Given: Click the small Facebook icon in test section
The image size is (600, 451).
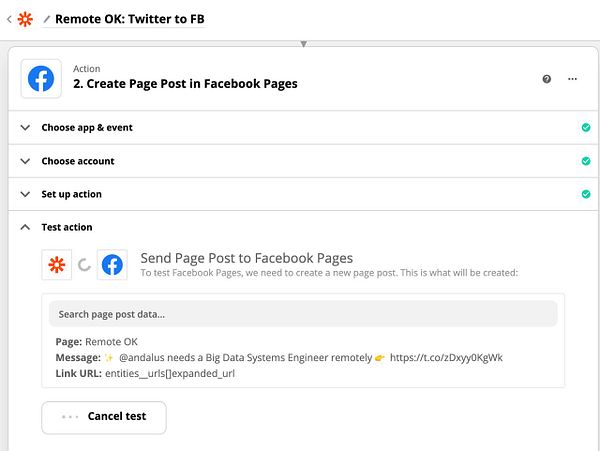Looking at the screenshot, I should click(113, 265).
